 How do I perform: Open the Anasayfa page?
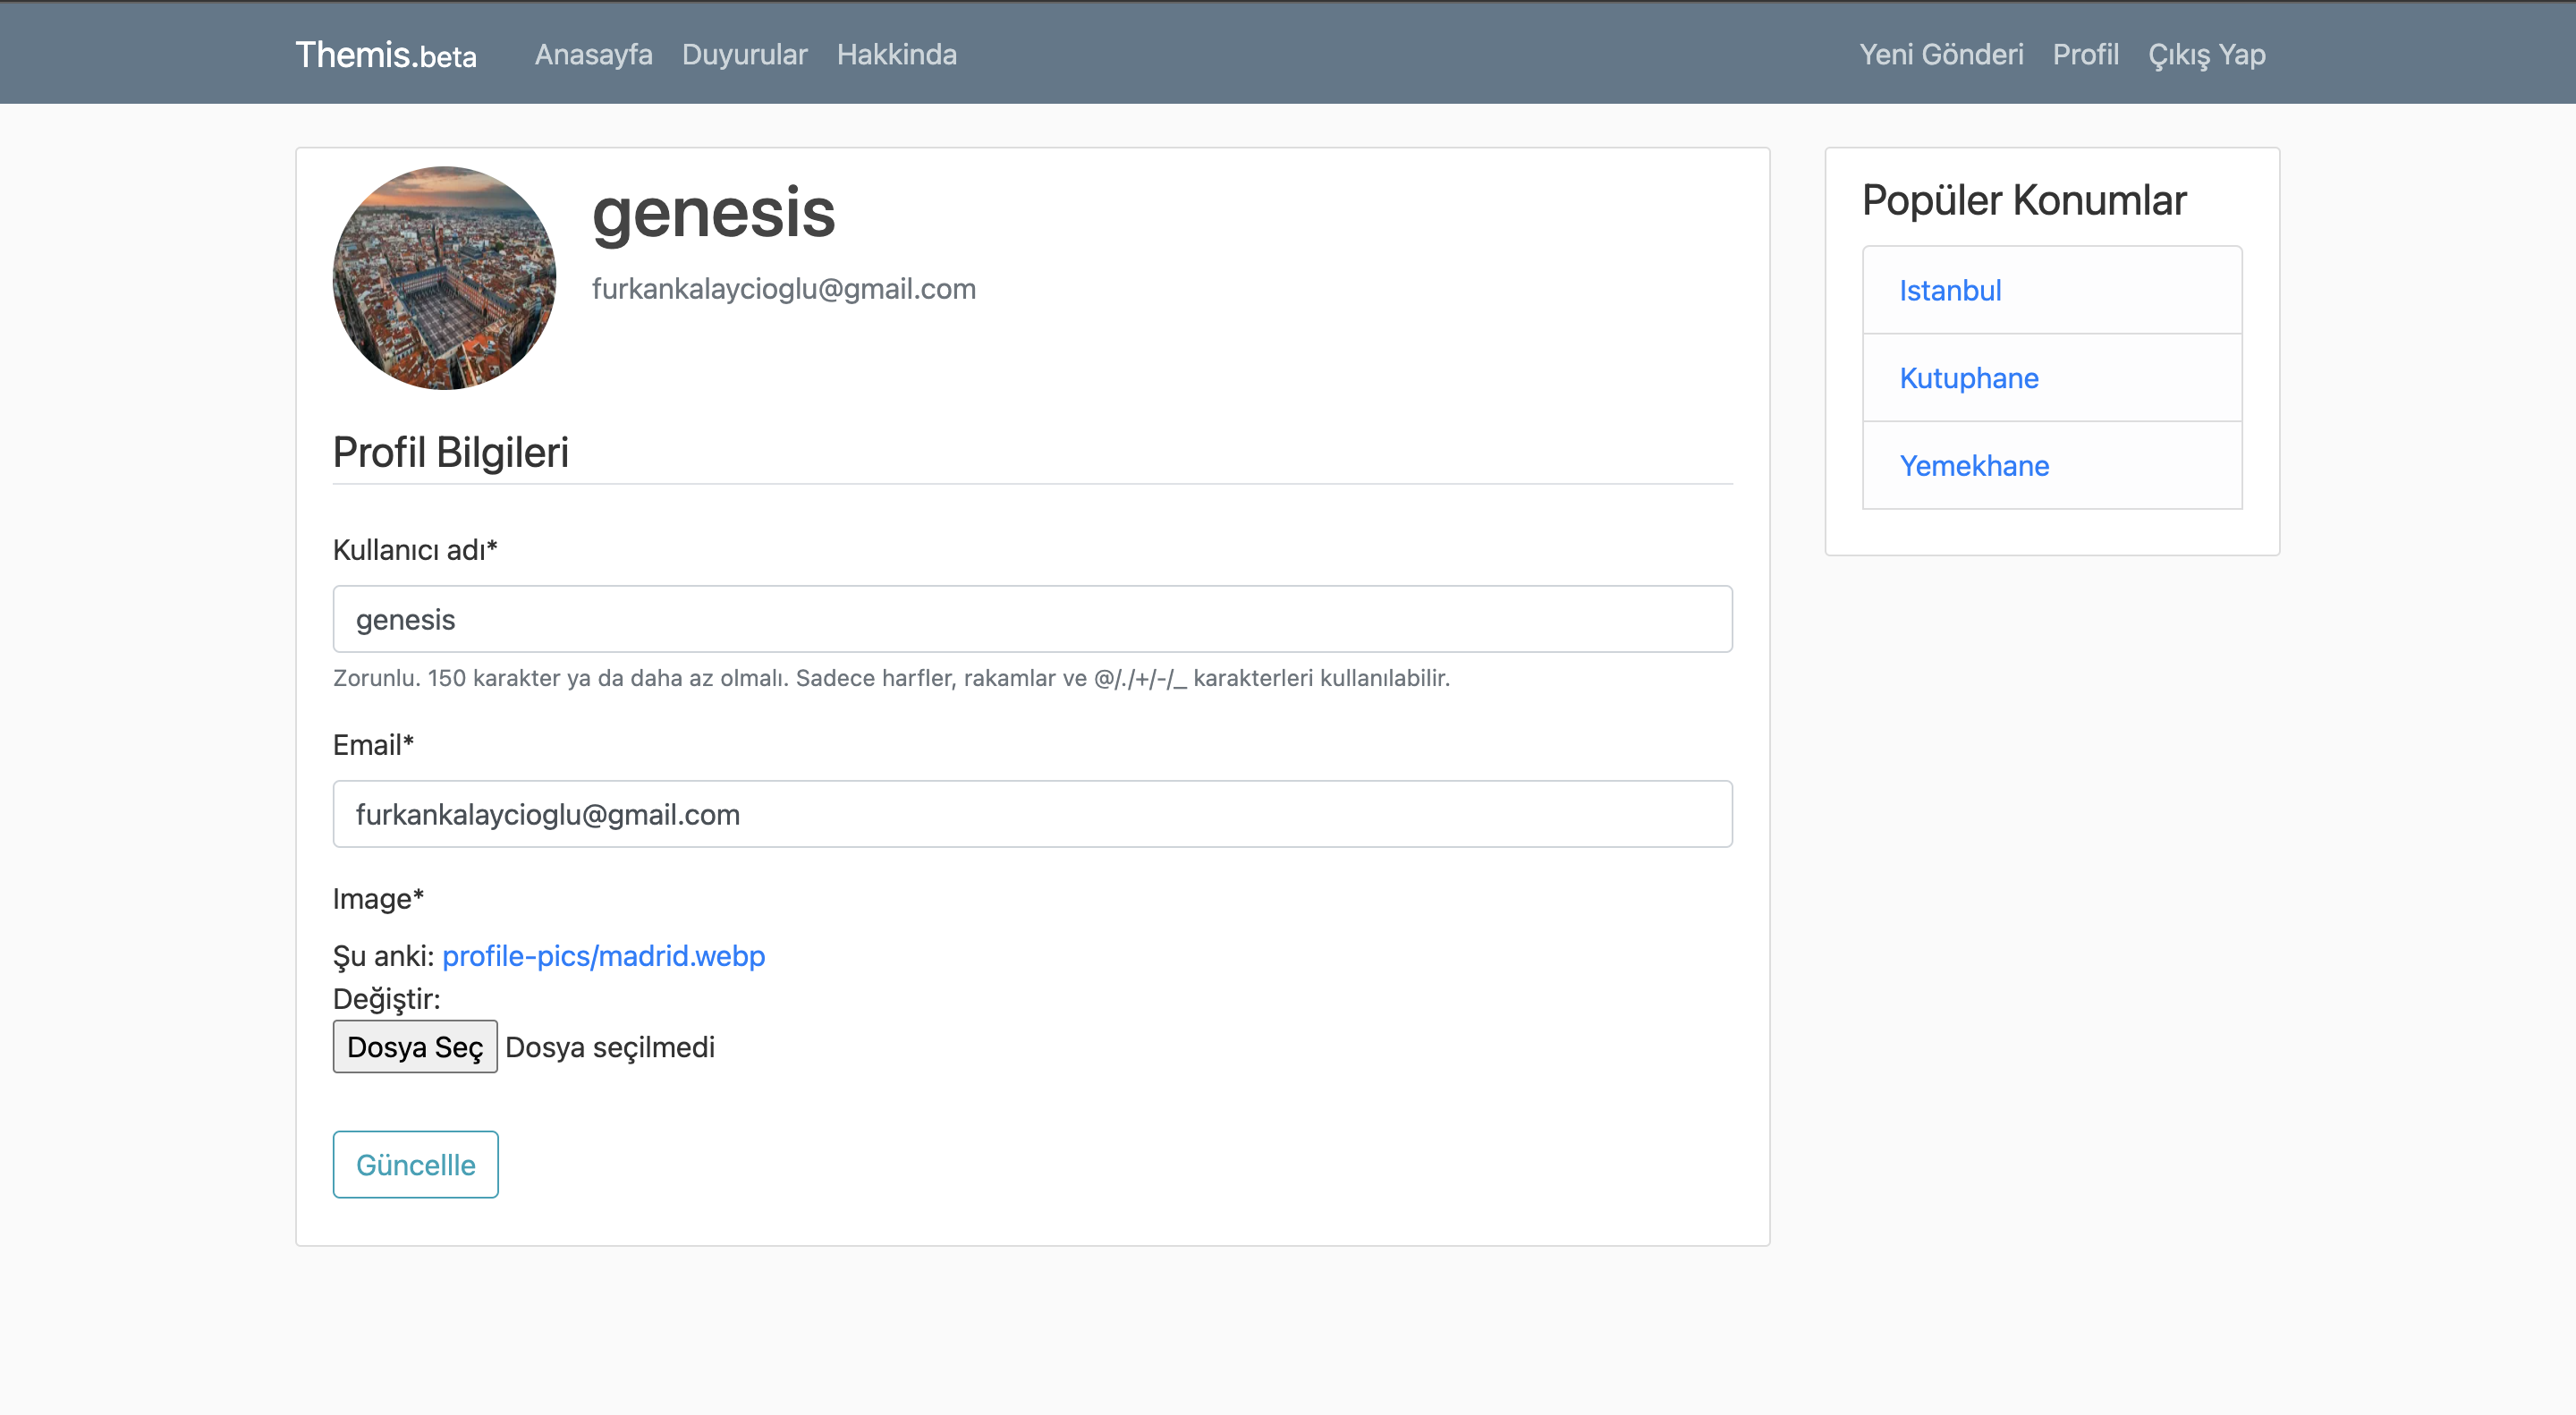593,55
